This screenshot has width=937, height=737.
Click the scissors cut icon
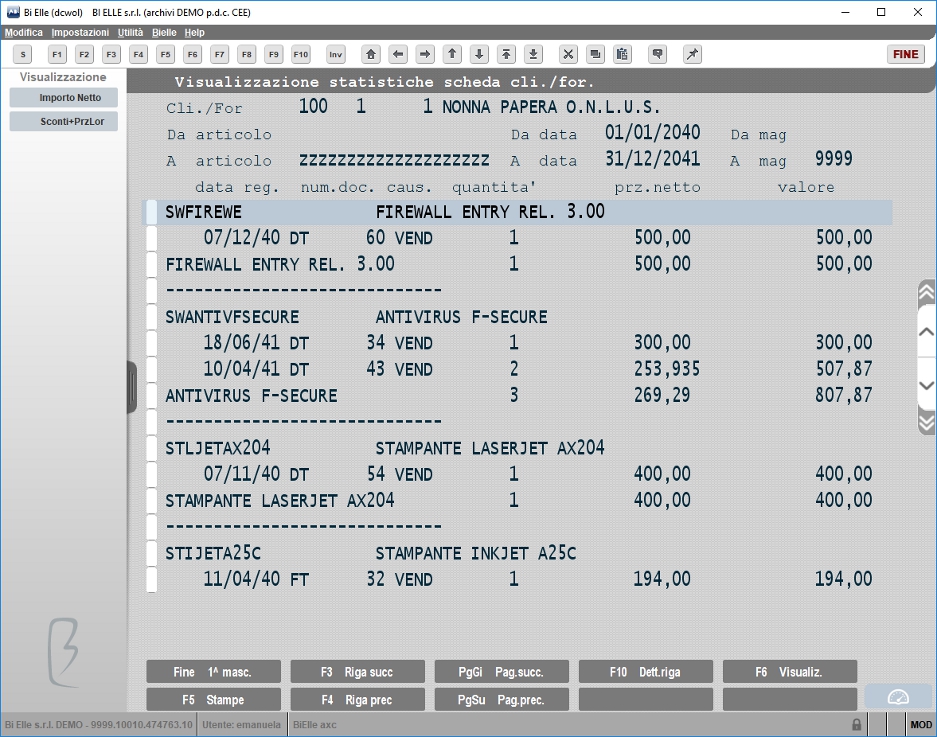(568, 54)
